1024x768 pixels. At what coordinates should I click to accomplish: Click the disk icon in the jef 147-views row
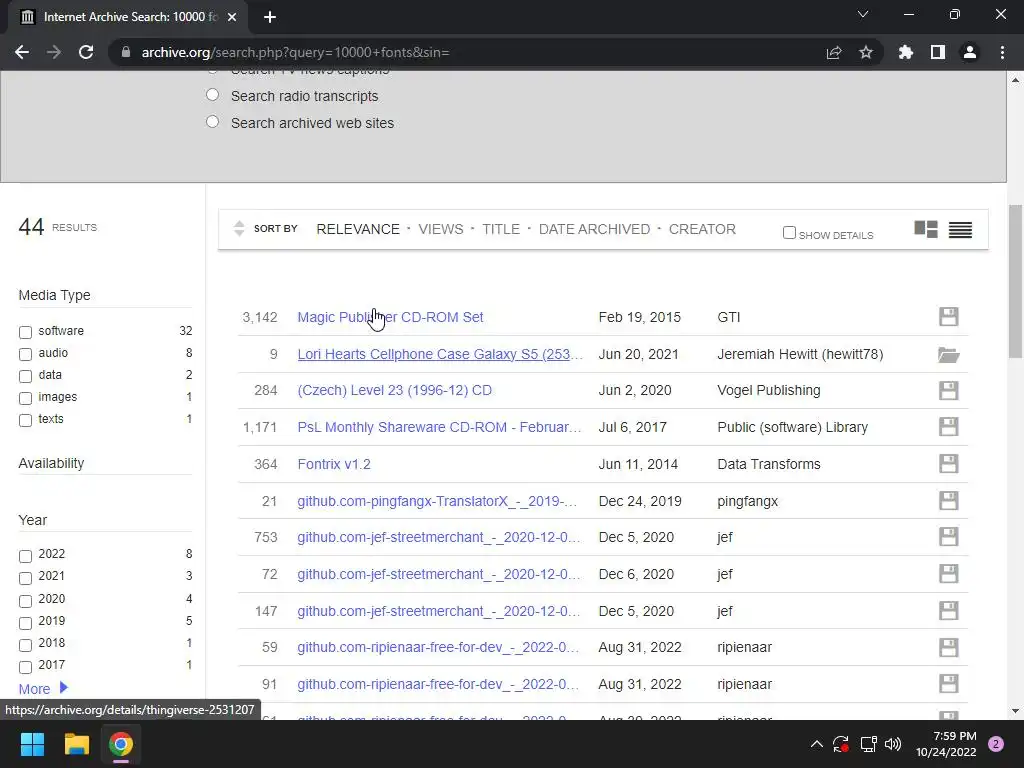(948, 611)
